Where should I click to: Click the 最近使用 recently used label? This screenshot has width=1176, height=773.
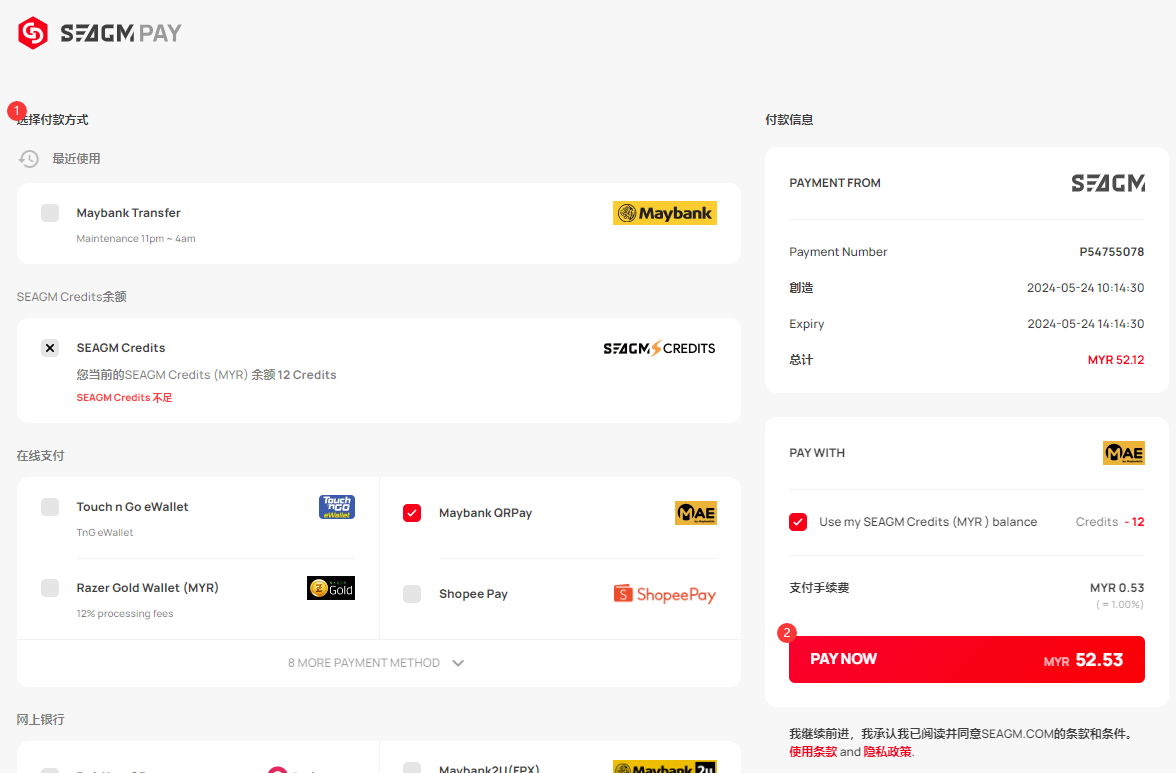click(76, 159)
